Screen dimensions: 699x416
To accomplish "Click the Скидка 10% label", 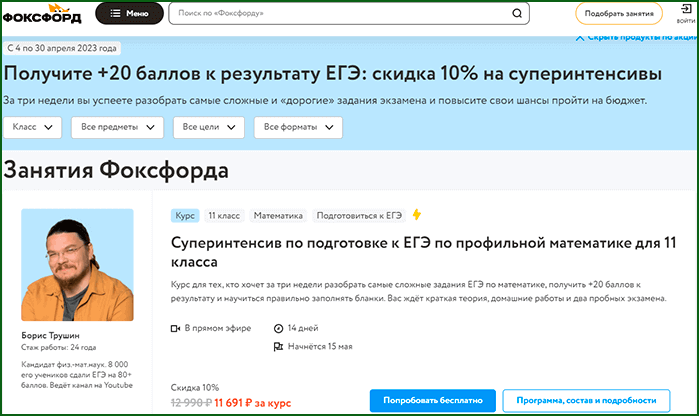I will pyautogui.click(x=195, y=387).
